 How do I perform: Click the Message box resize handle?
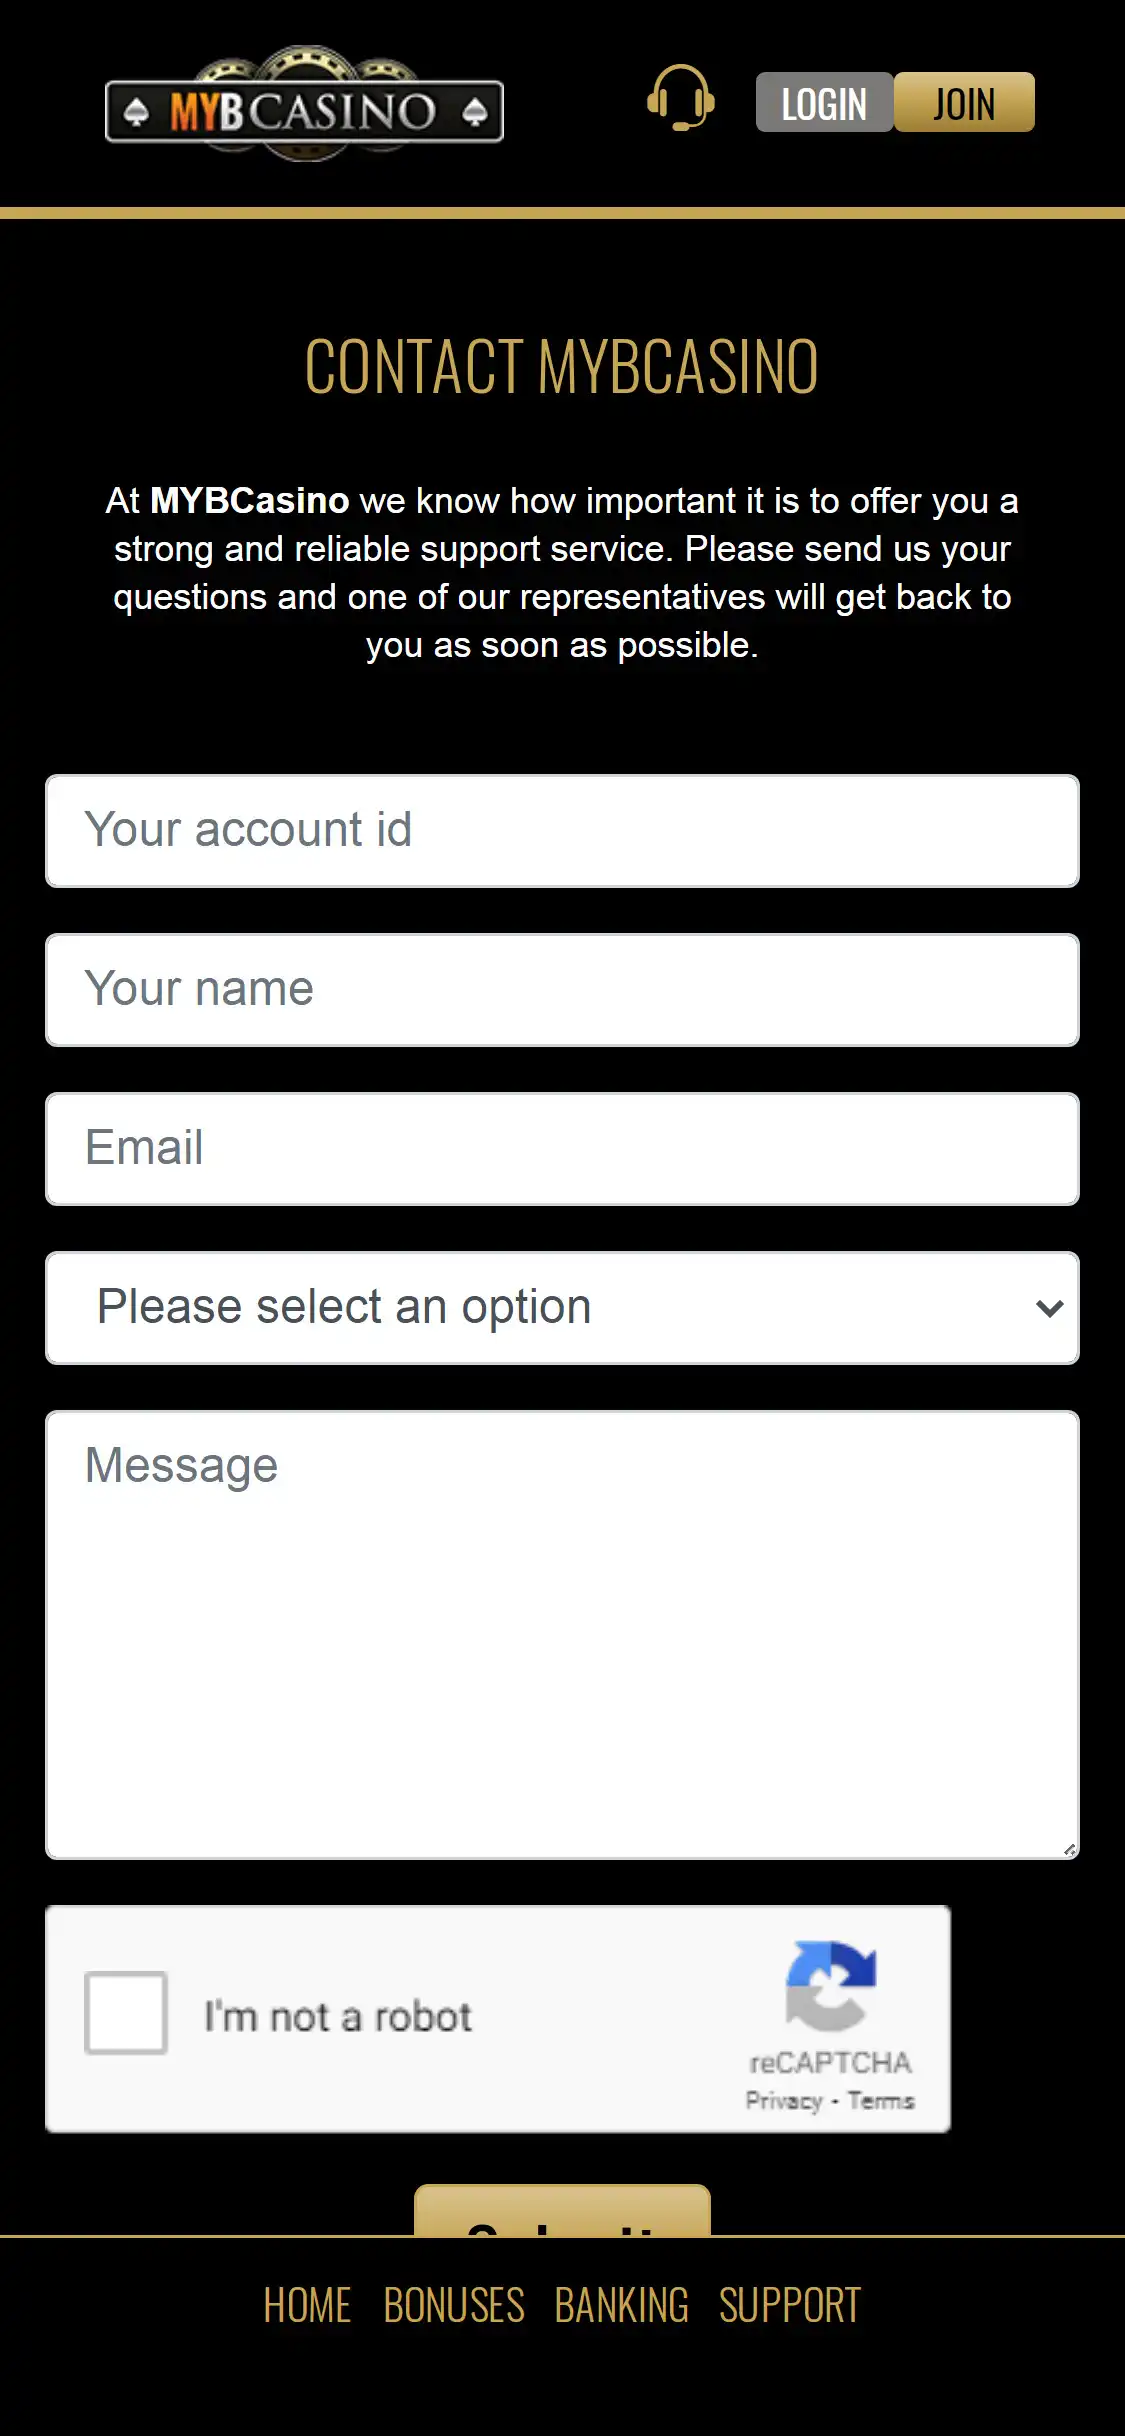(x=1069, y=1850)
